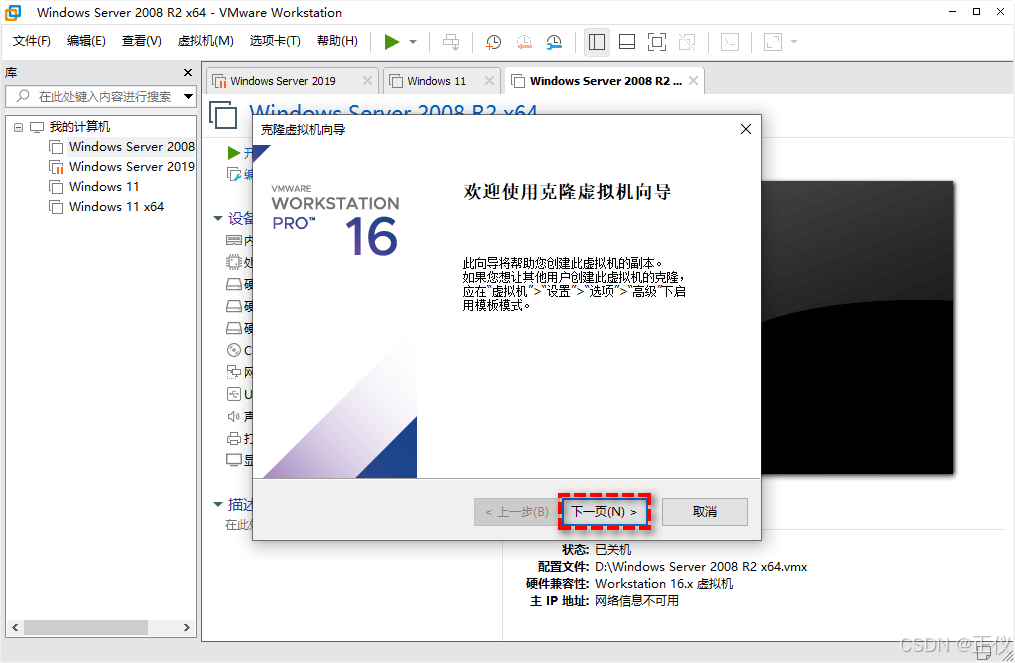This screenshot has height=663, width=1015.
Task: Click the Unity mode toolbar icon
Action: point(687,42)
